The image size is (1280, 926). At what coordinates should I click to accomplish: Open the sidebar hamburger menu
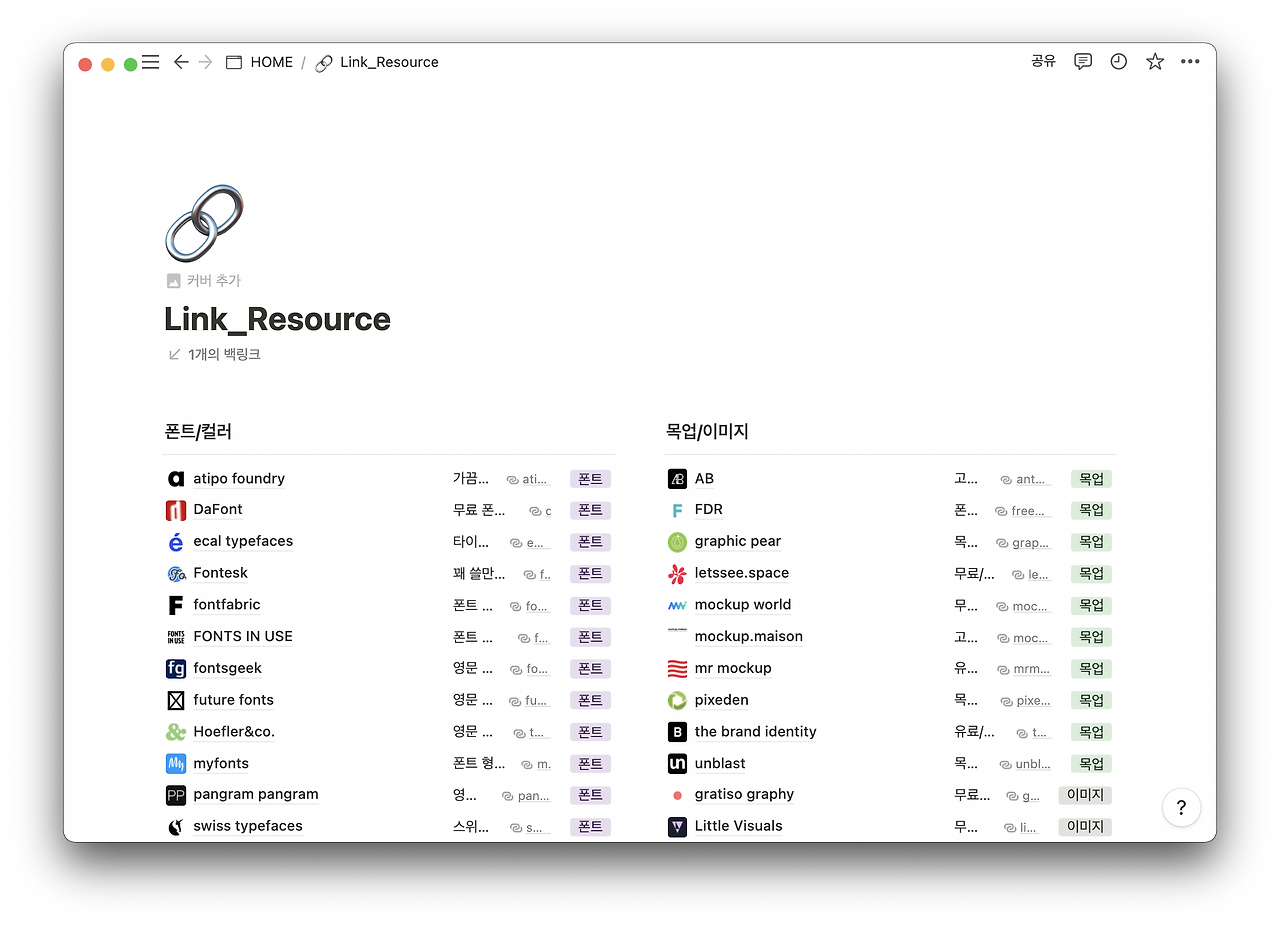click(x=150, y=62)
